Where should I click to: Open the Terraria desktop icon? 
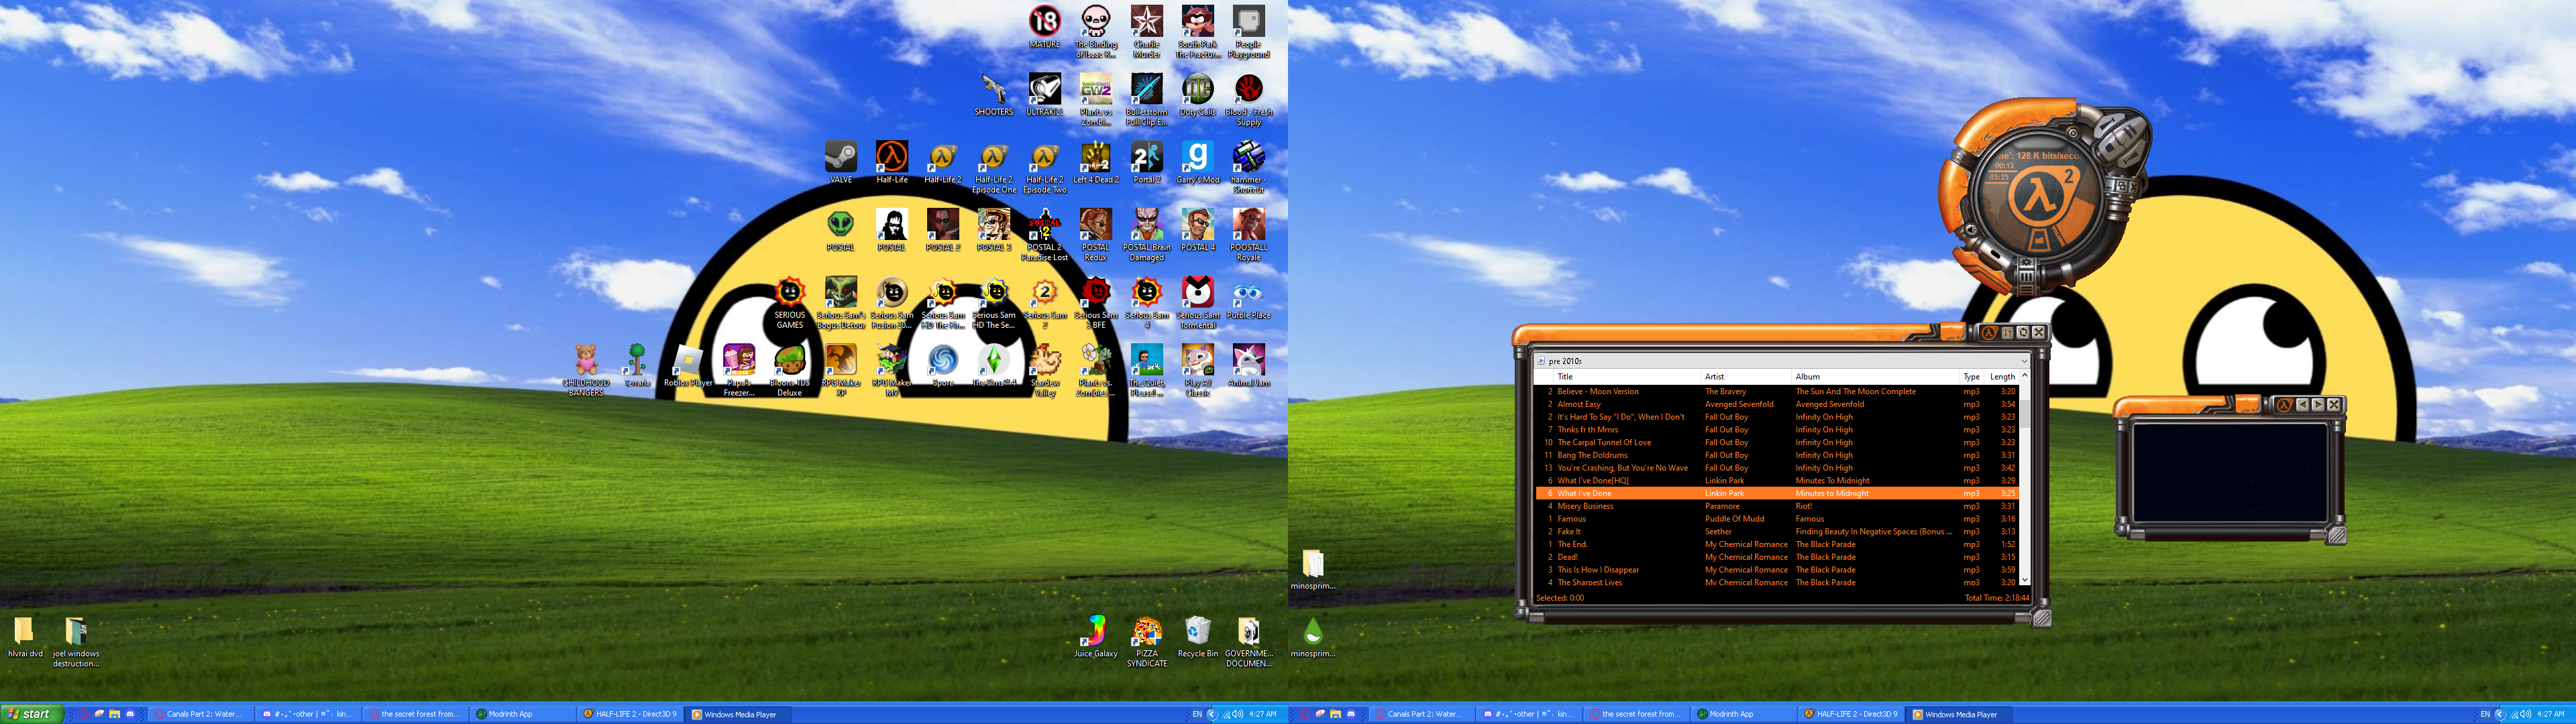[x=637, y=365]
